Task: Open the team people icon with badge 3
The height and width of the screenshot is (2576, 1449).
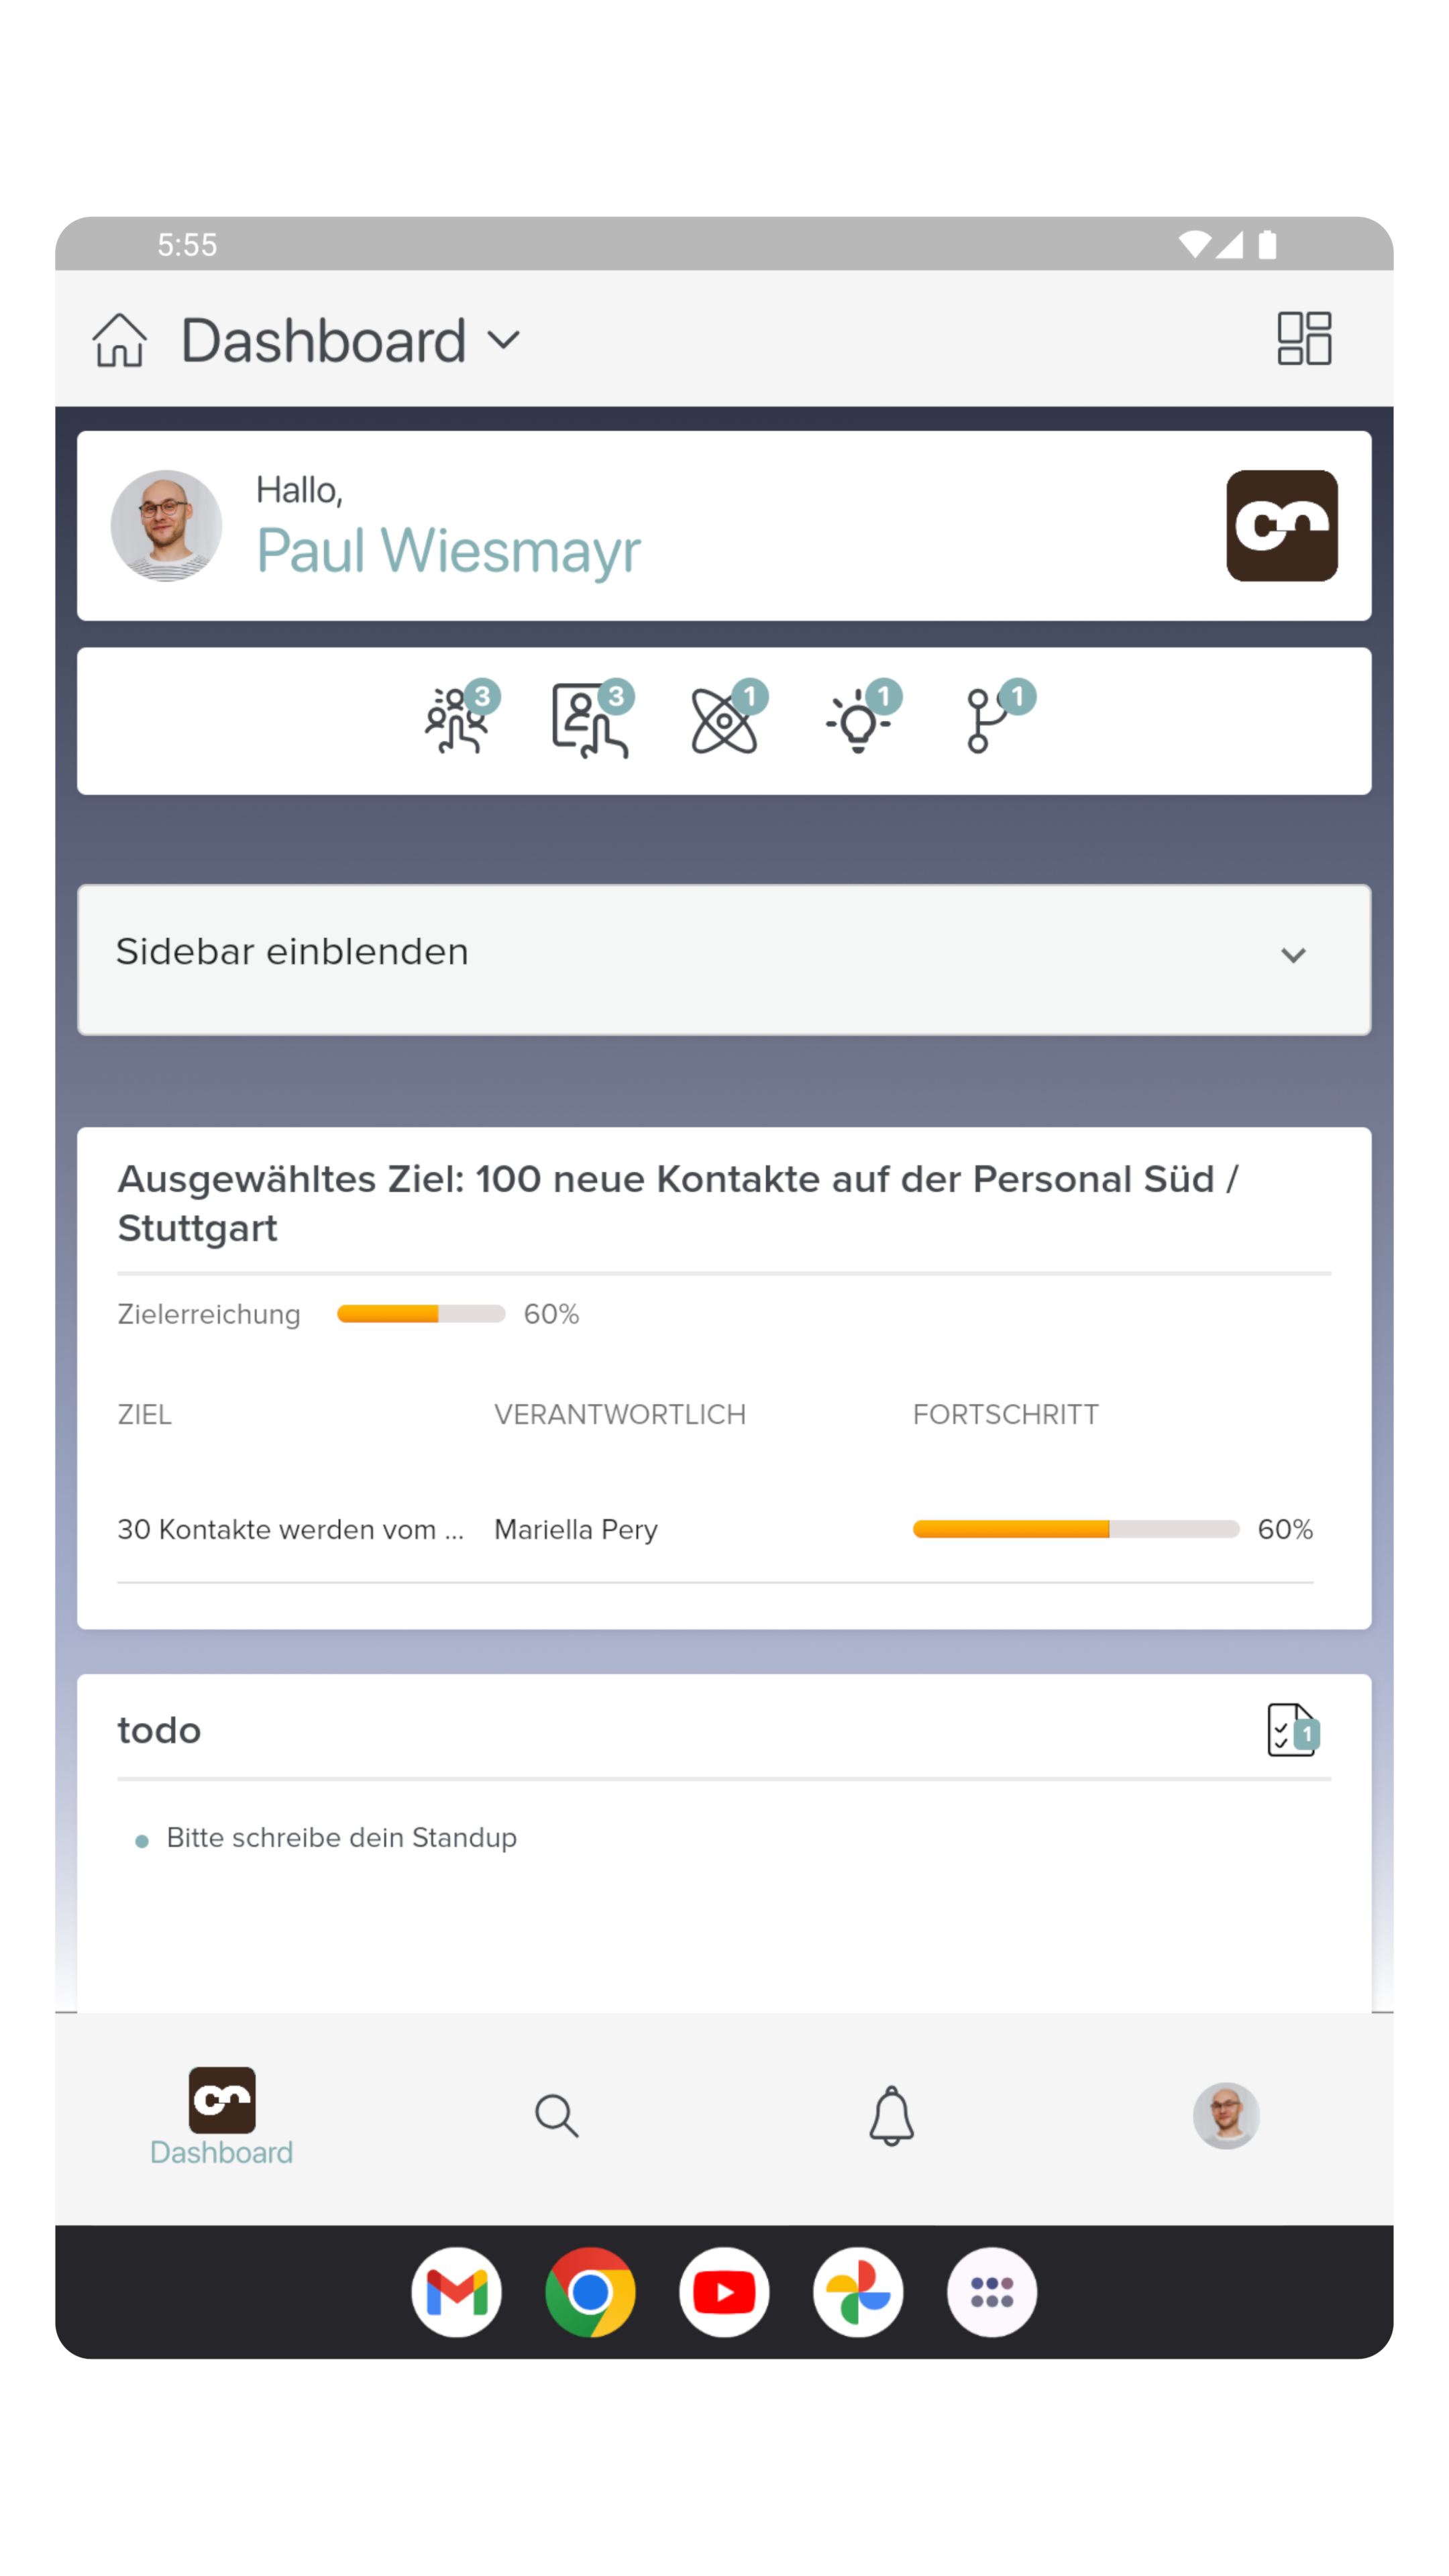Action: 460,719
